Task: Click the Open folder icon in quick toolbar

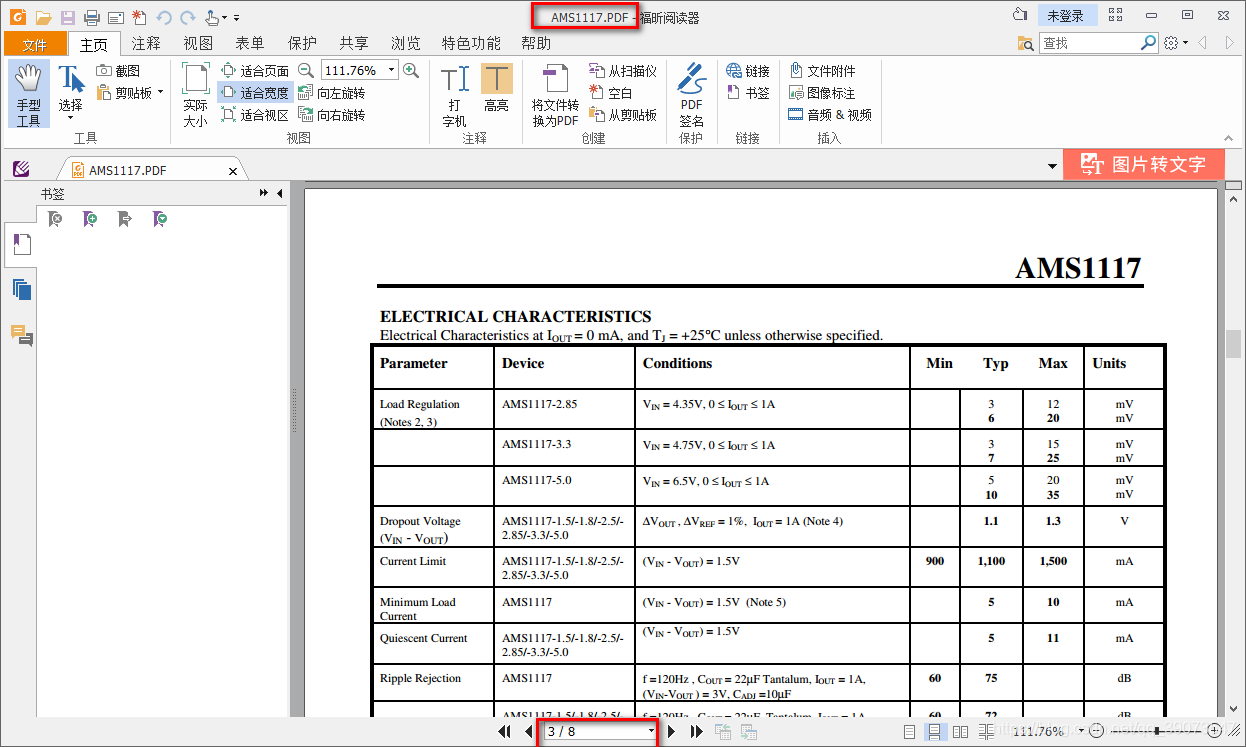Action: (43, 17)
